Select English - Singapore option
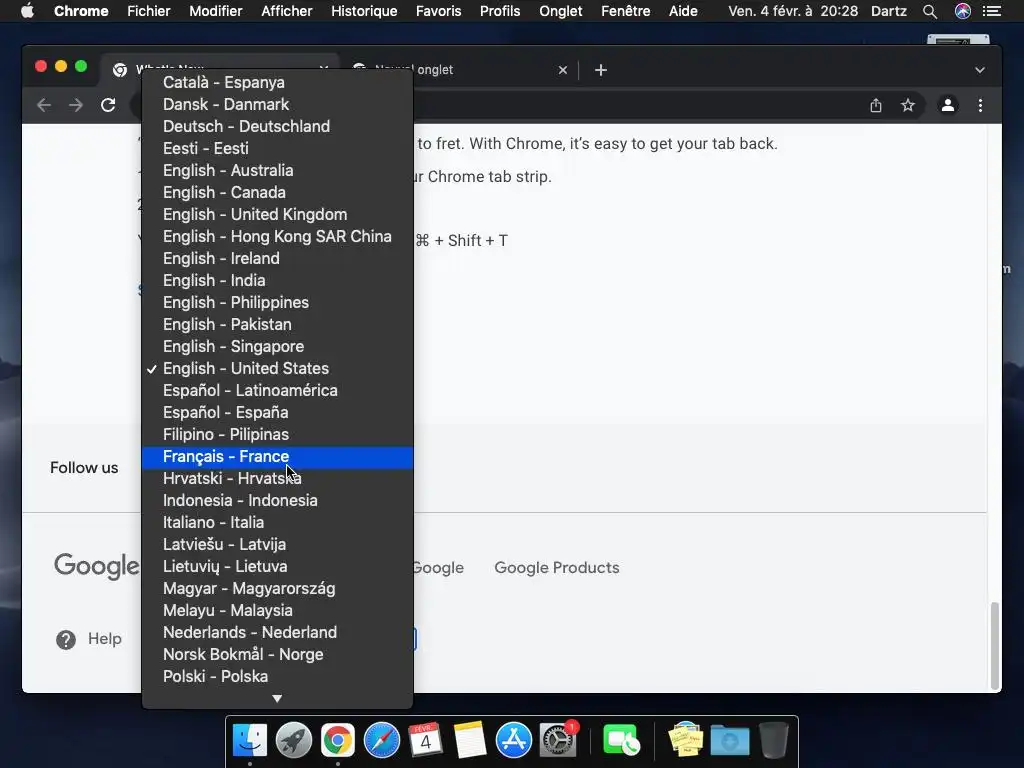Viewport: 1024px width, 768px height. click(x=277, y=346)
